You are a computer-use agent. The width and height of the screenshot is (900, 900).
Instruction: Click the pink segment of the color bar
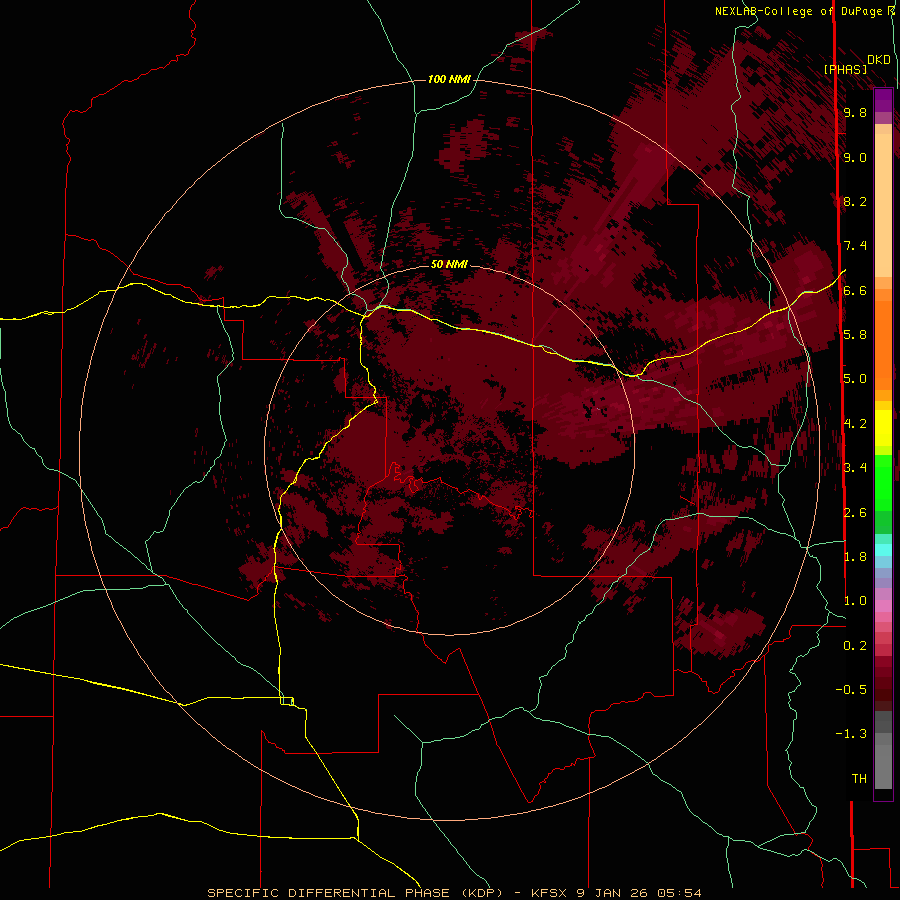click(x=883, y=606)
